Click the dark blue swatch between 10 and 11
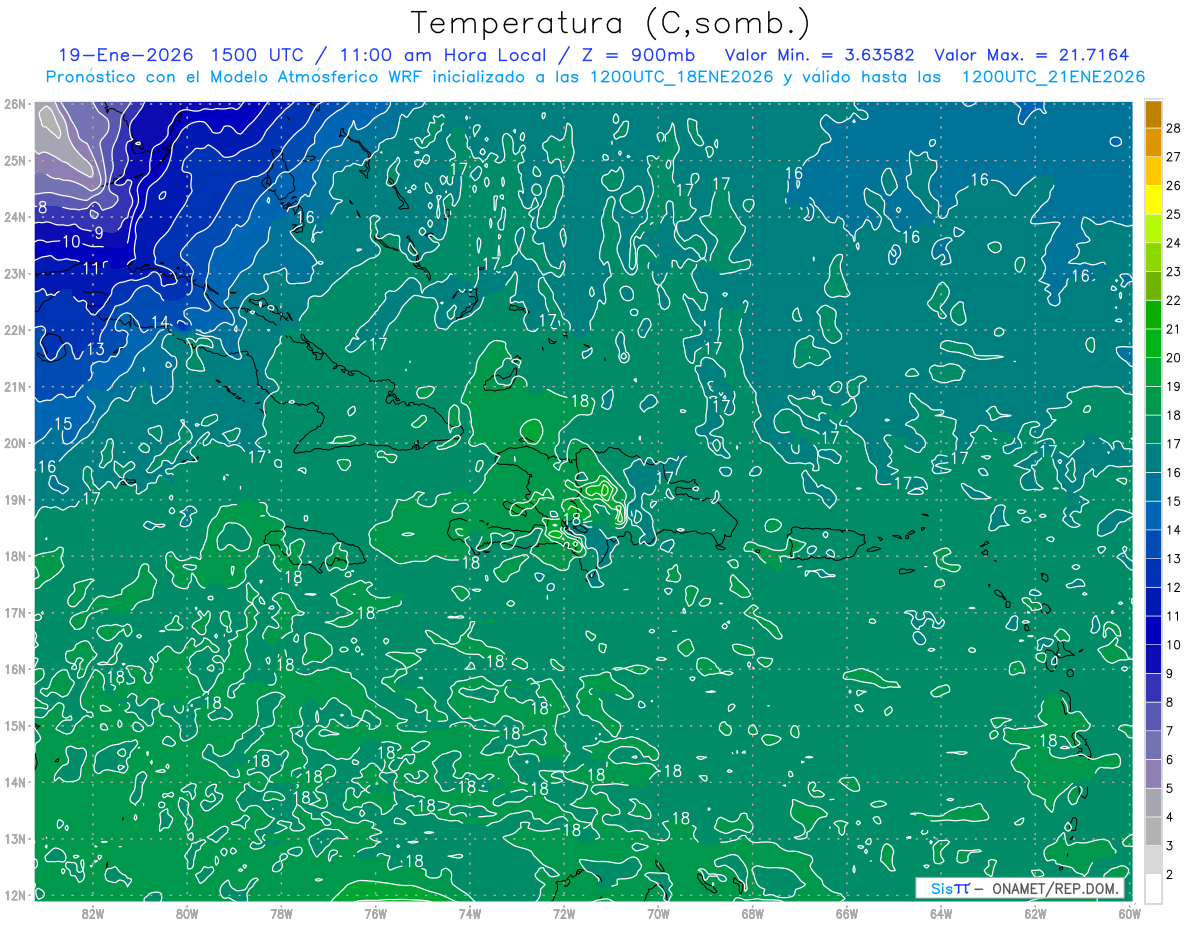Screen dimensions: 1200x927 click(x=1153, y=630)
